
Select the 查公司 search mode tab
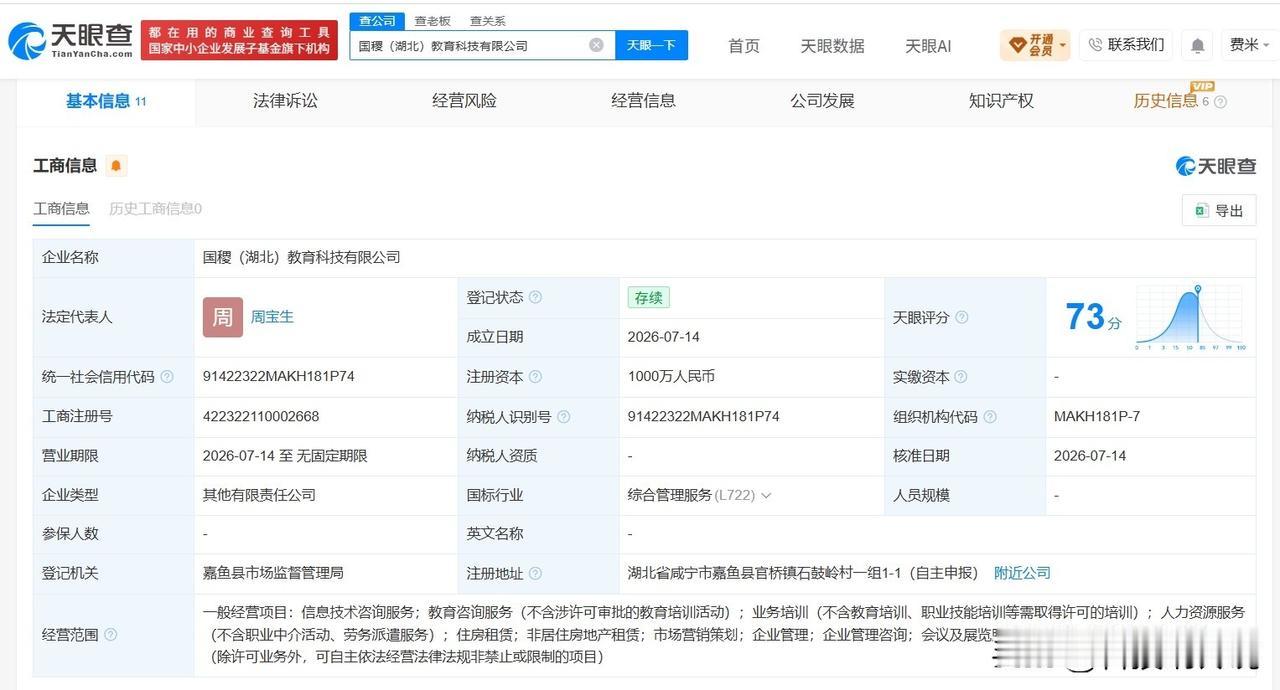377,21
